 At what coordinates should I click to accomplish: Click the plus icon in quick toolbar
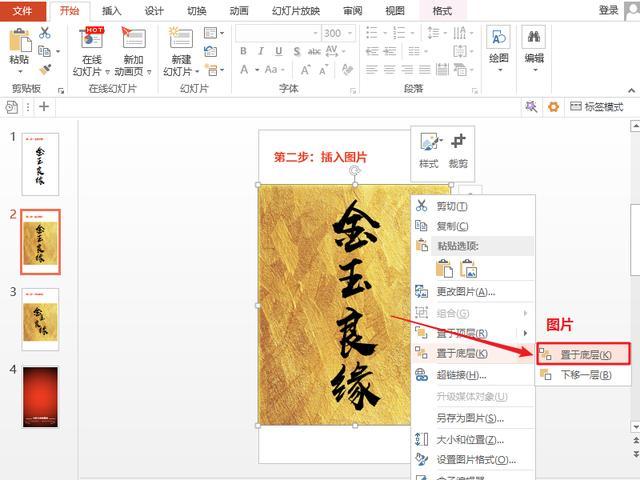click(44, 107)
